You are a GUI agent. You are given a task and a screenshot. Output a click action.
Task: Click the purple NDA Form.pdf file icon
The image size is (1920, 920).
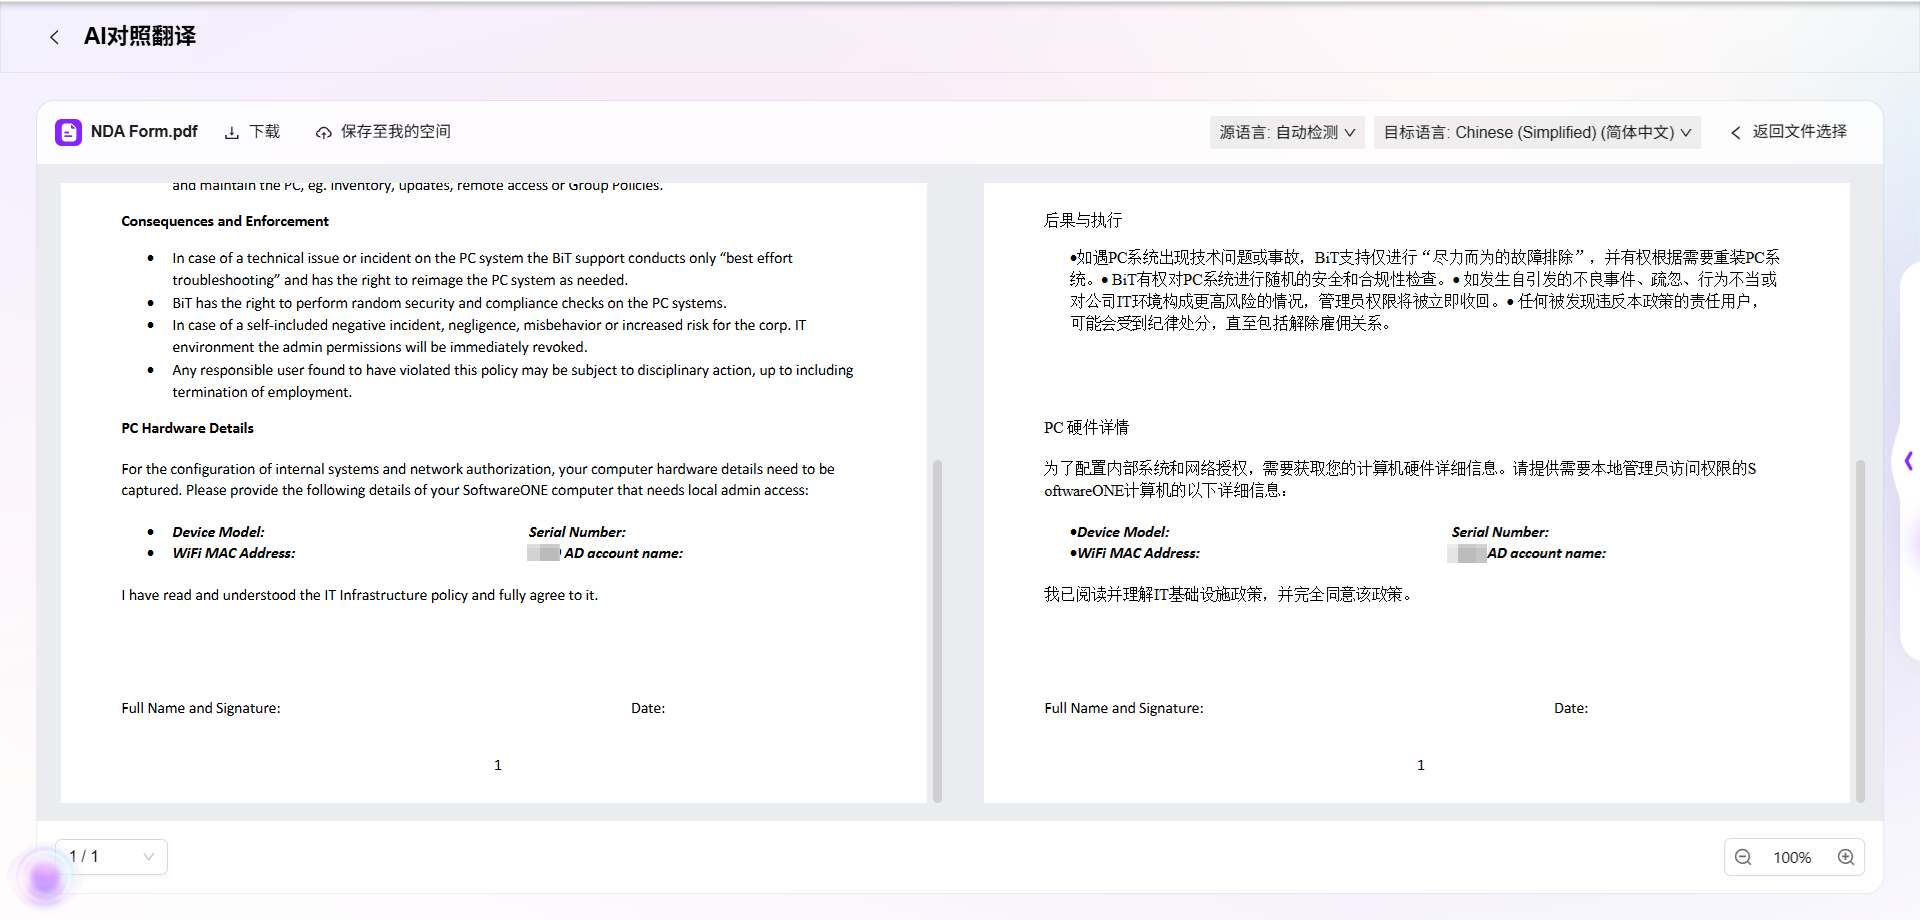pyautogui.click(x=68, y=132)
